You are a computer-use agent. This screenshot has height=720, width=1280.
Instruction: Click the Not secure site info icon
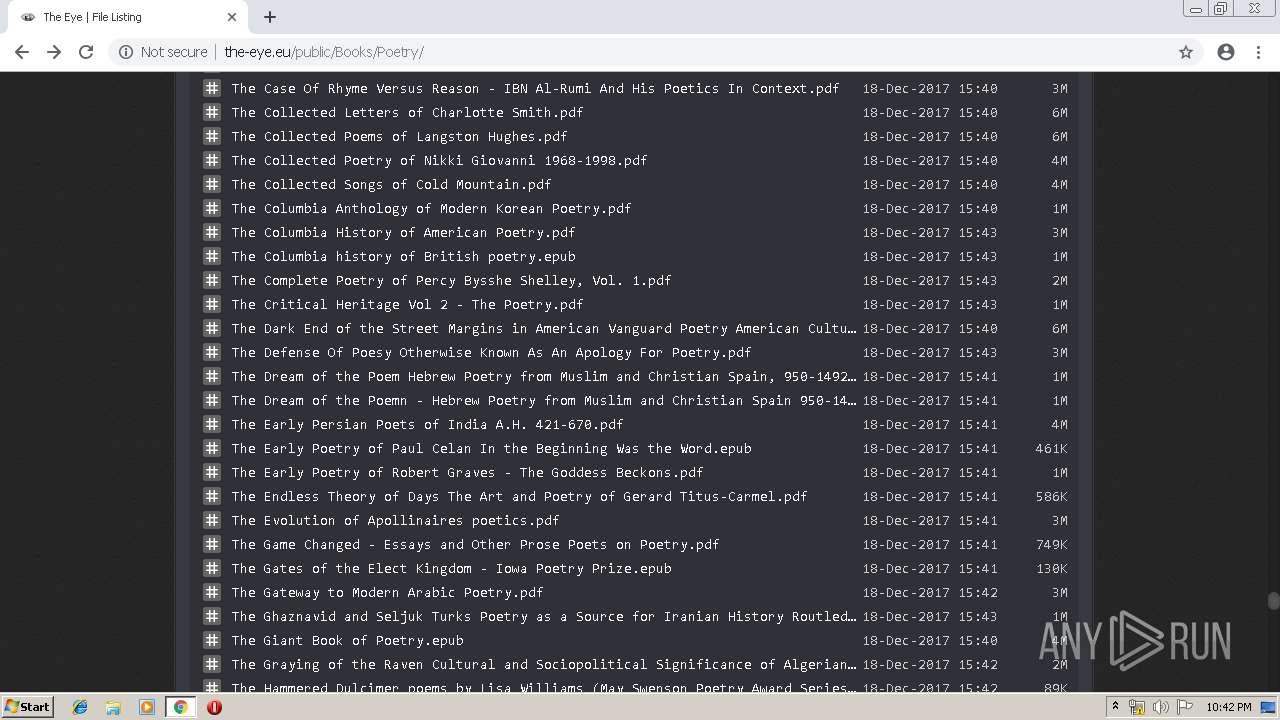(x=126, y=52)
